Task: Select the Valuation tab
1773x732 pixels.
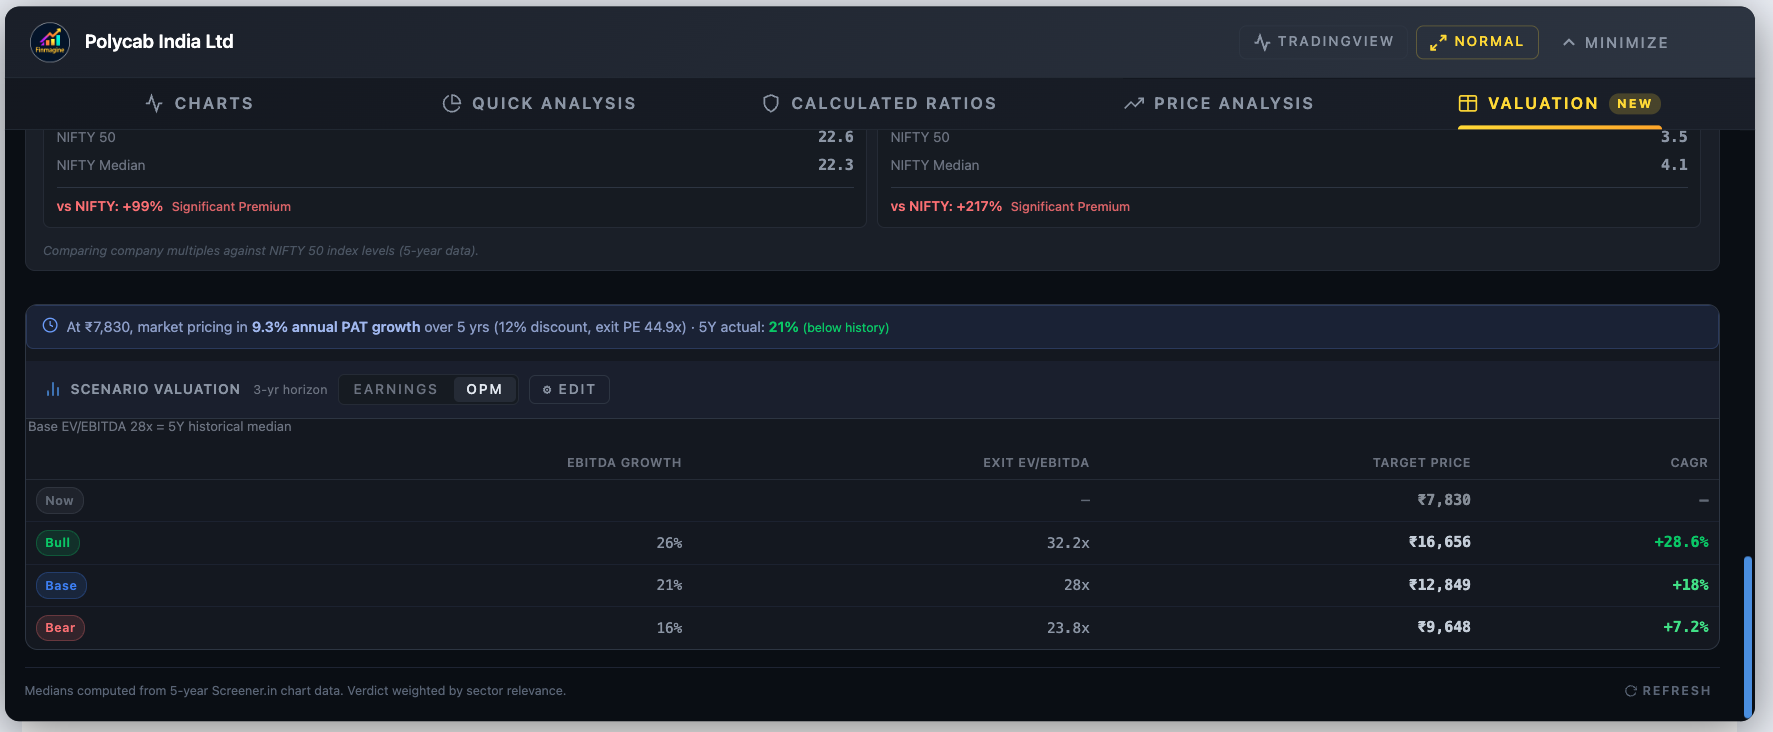Action: coord(1559,103)
